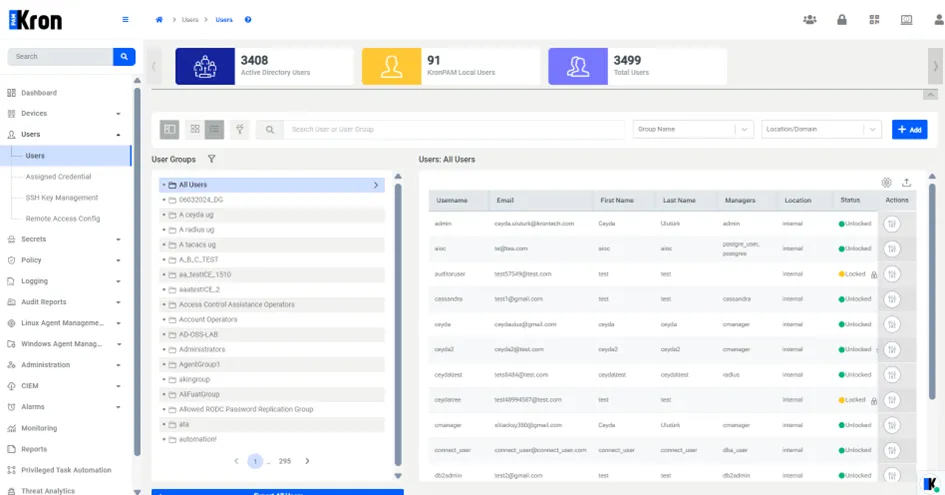Open table column settings gear icon
945x495 pixels.
[886, 183]
